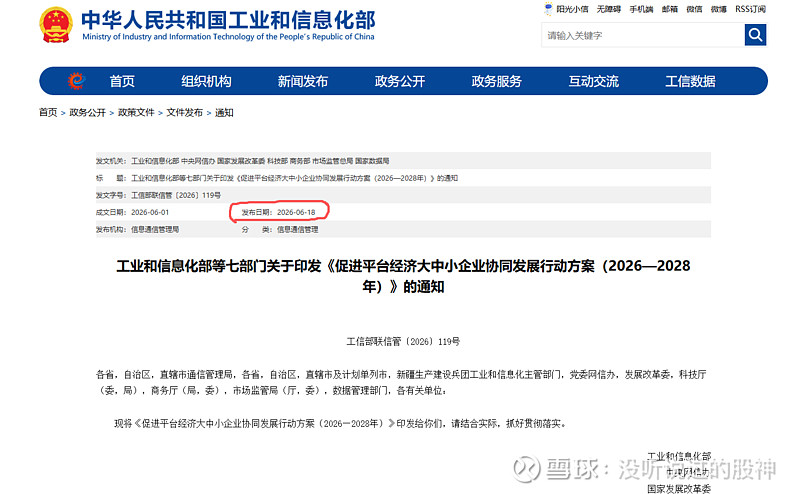This screenshot has width=800, height=494.
Task: Click 政务公开 in the breadcrumb
Action: tap(87, 112)
